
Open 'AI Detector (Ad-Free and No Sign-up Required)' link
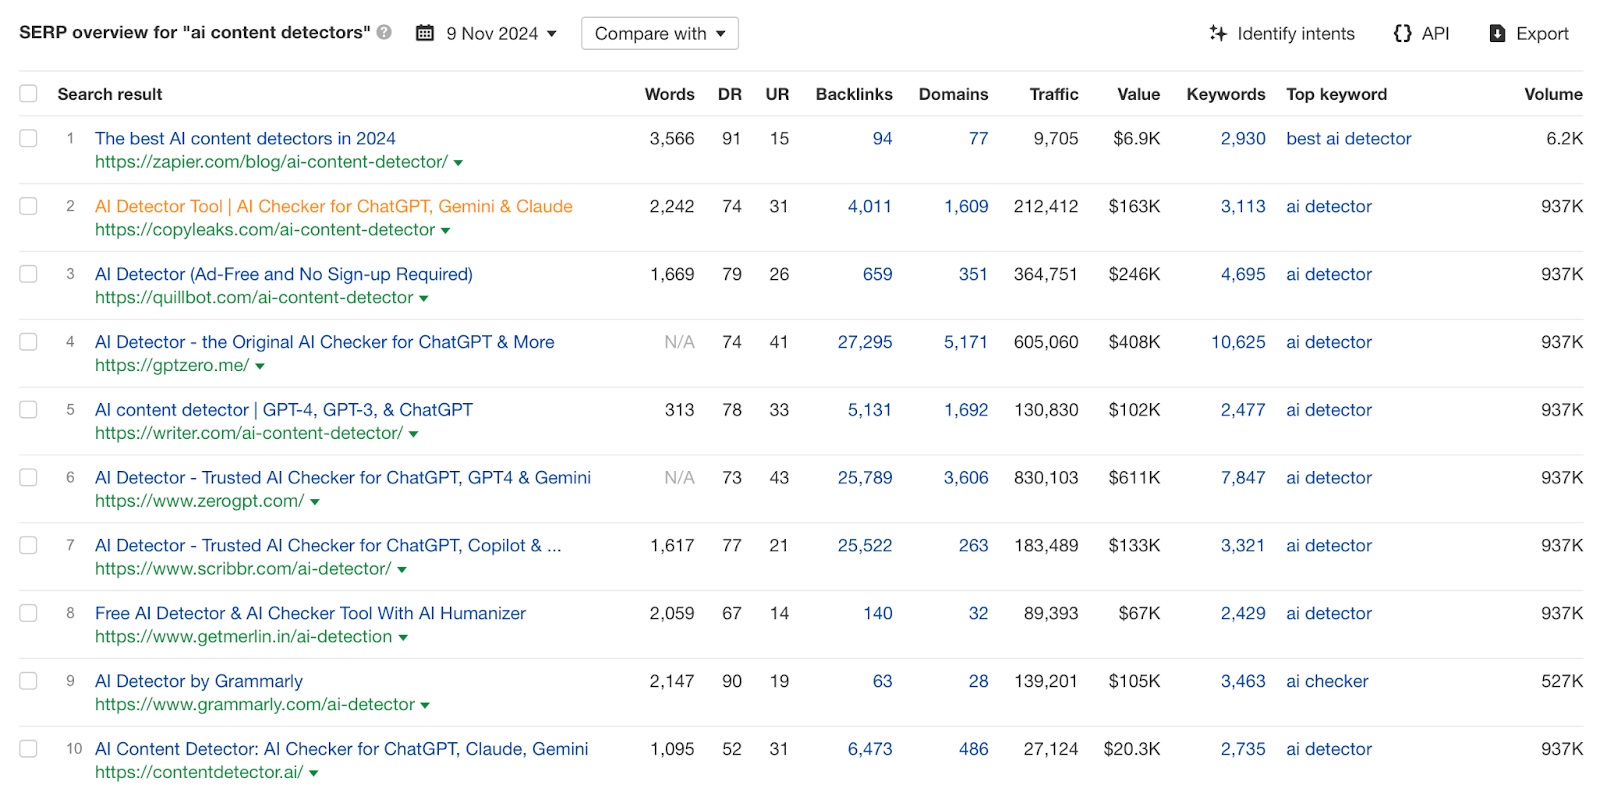[284, 274]
